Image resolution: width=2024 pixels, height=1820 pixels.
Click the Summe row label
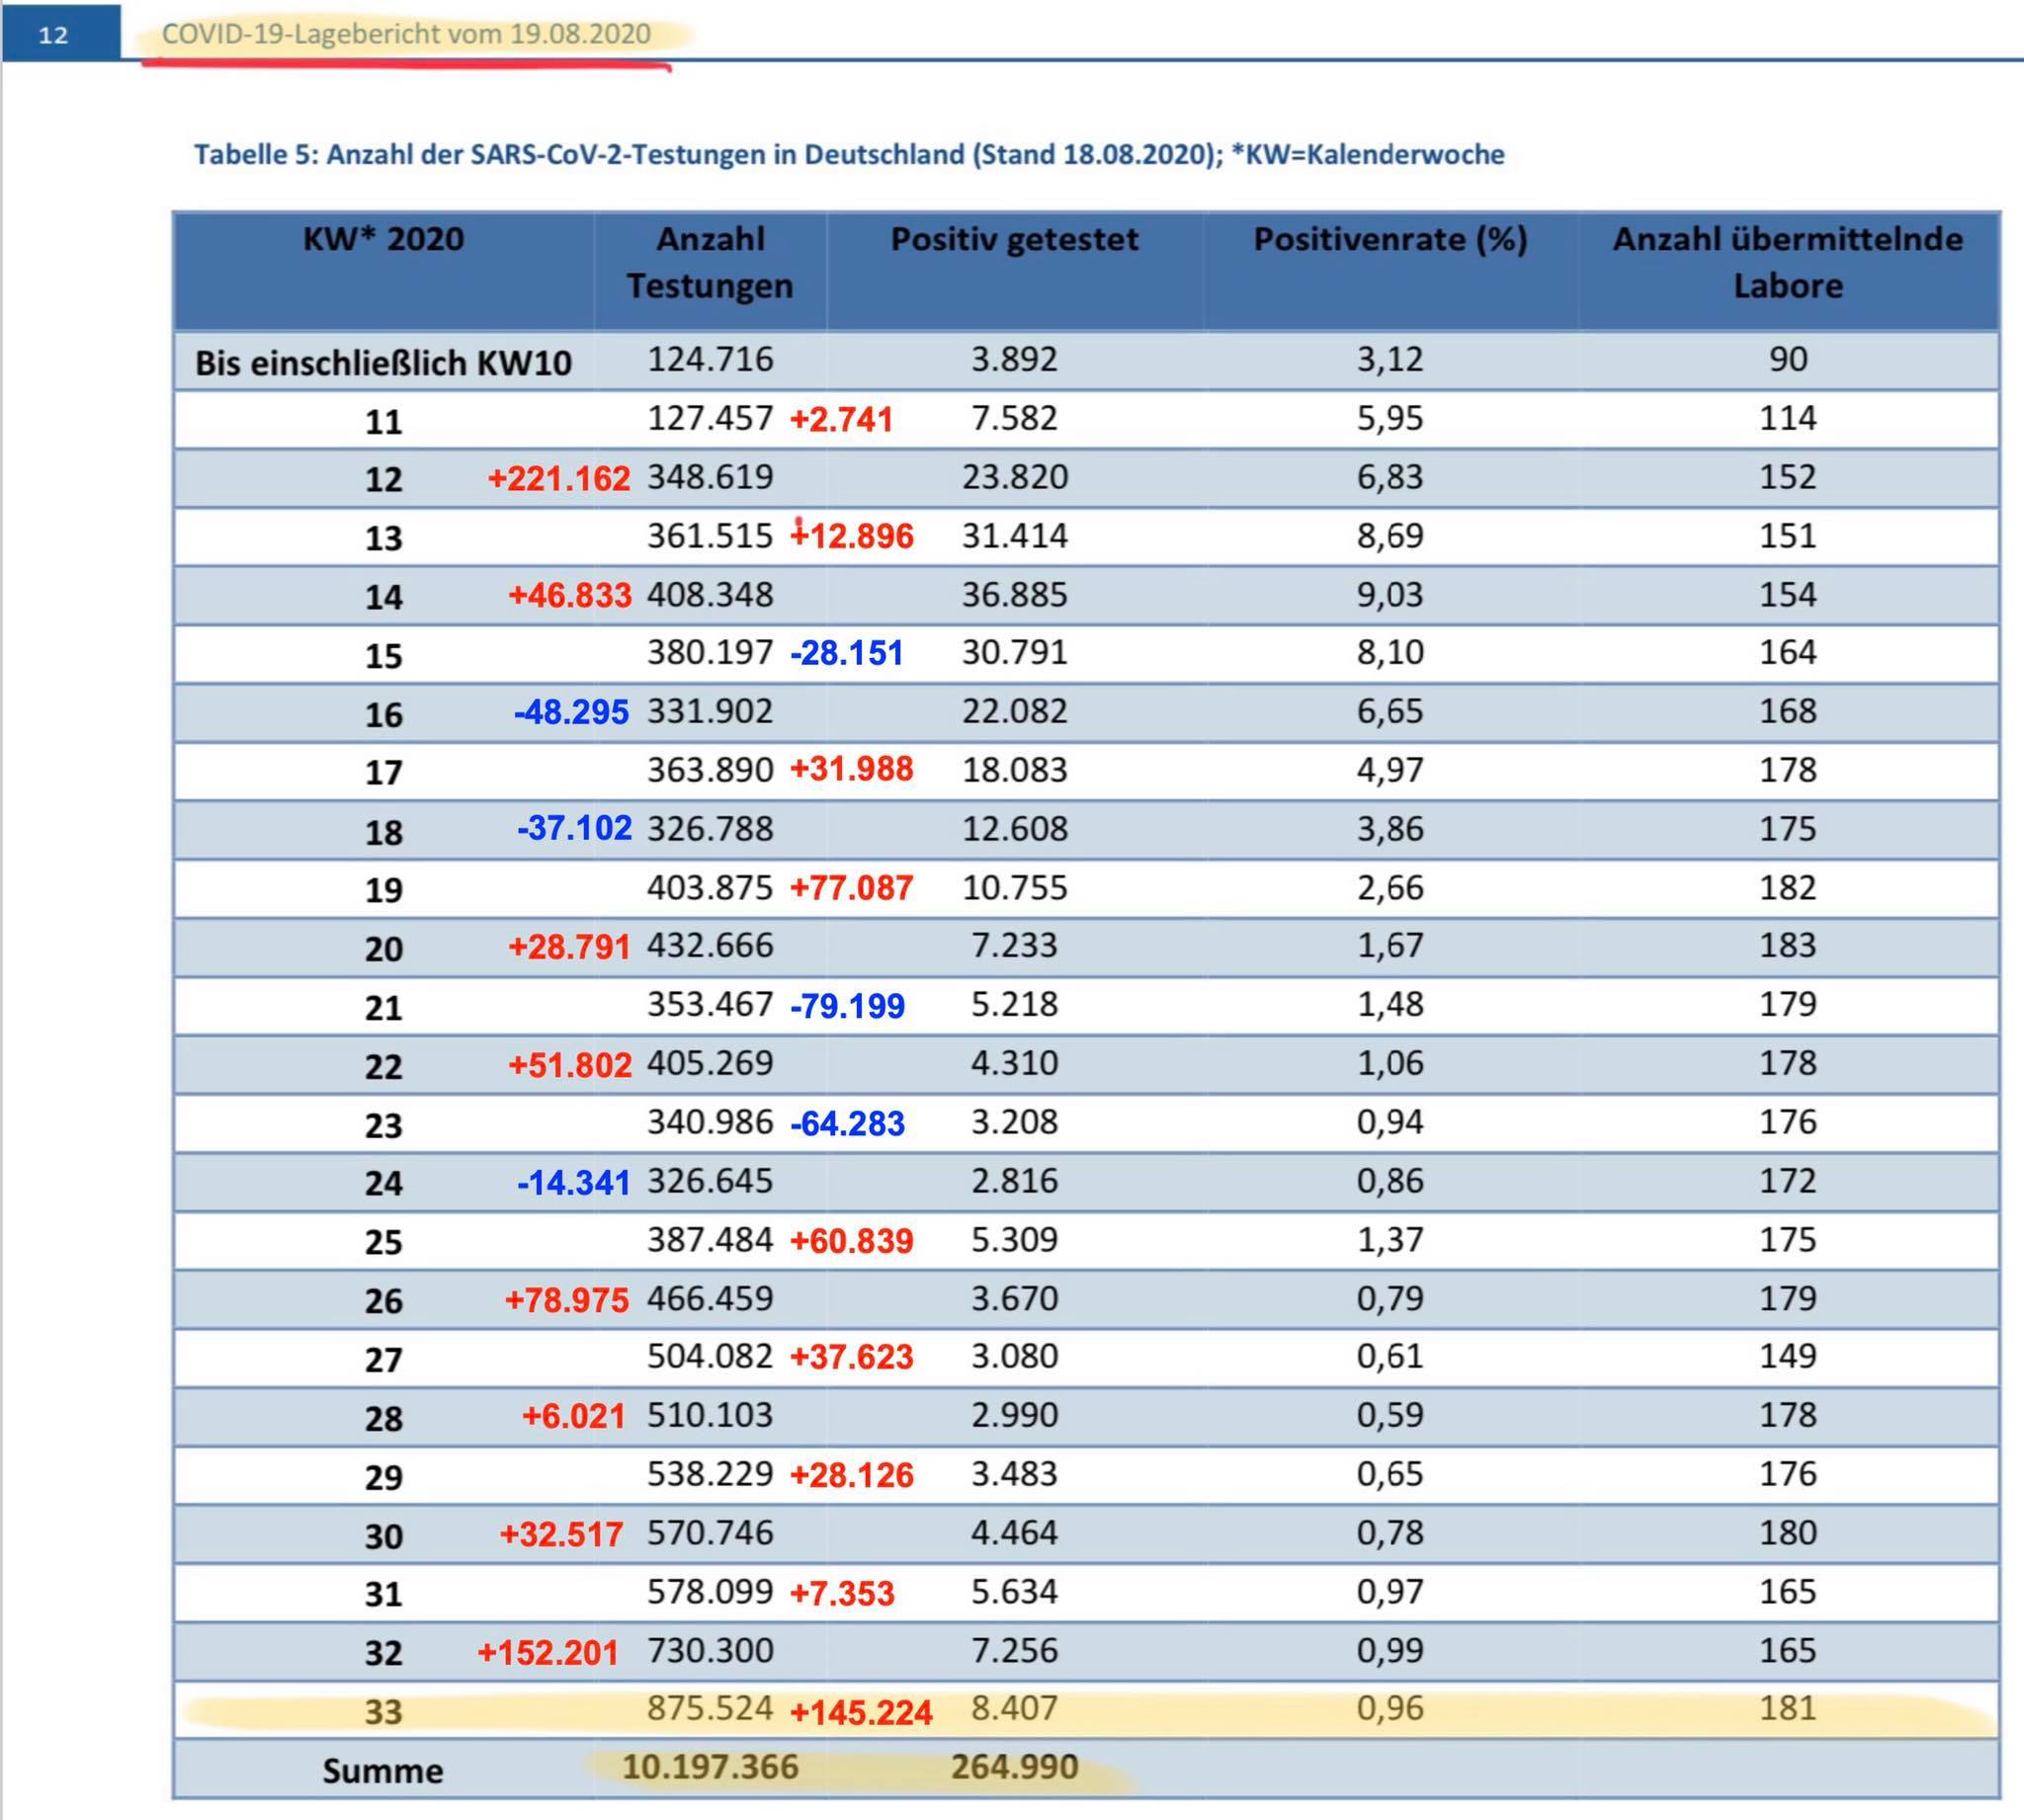coord(383,1771)
